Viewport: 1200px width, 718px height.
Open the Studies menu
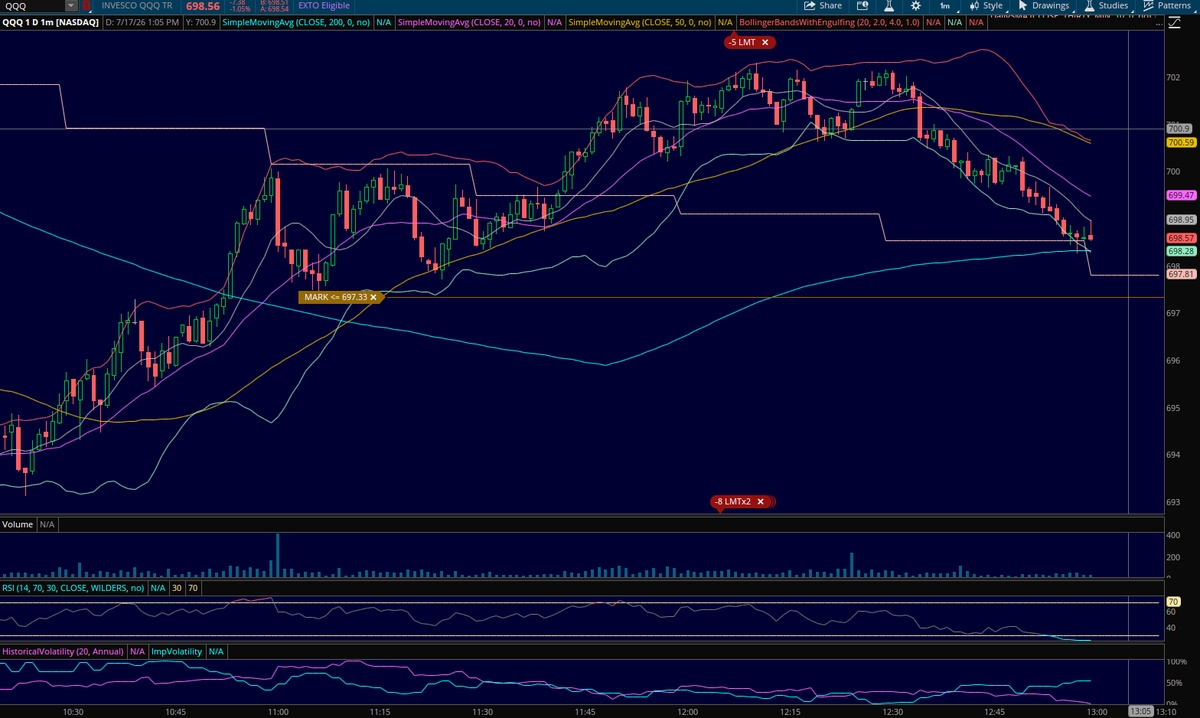click(x=1106, y=6)
